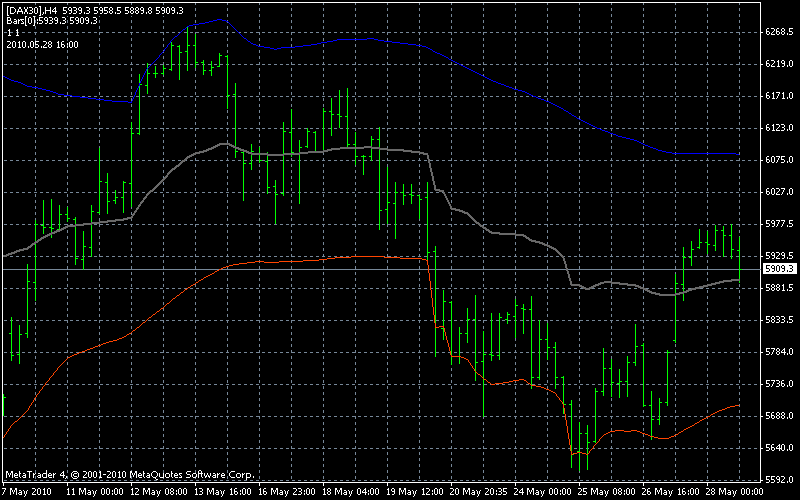Select the 5833.5 price axis label

click(x=780, y=320)
